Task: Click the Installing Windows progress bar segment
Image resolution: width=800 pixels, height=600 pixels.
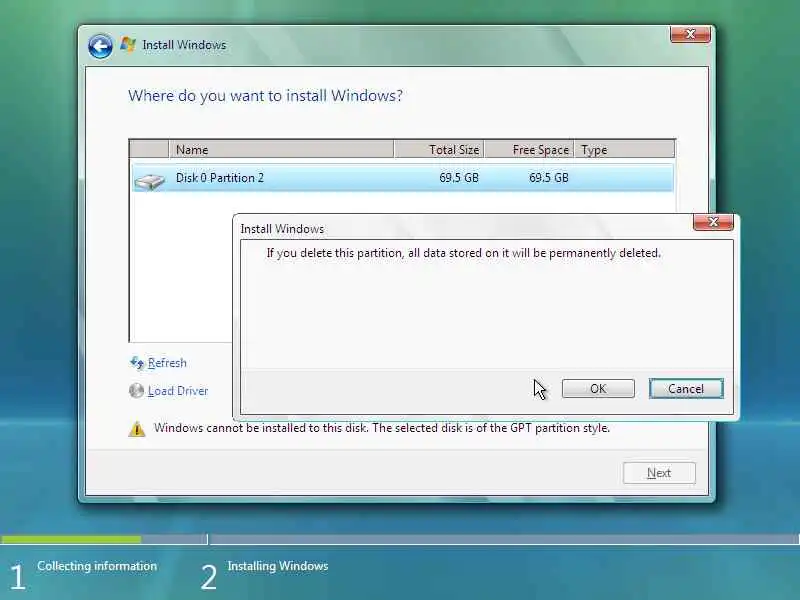Action: click(505, 539)
